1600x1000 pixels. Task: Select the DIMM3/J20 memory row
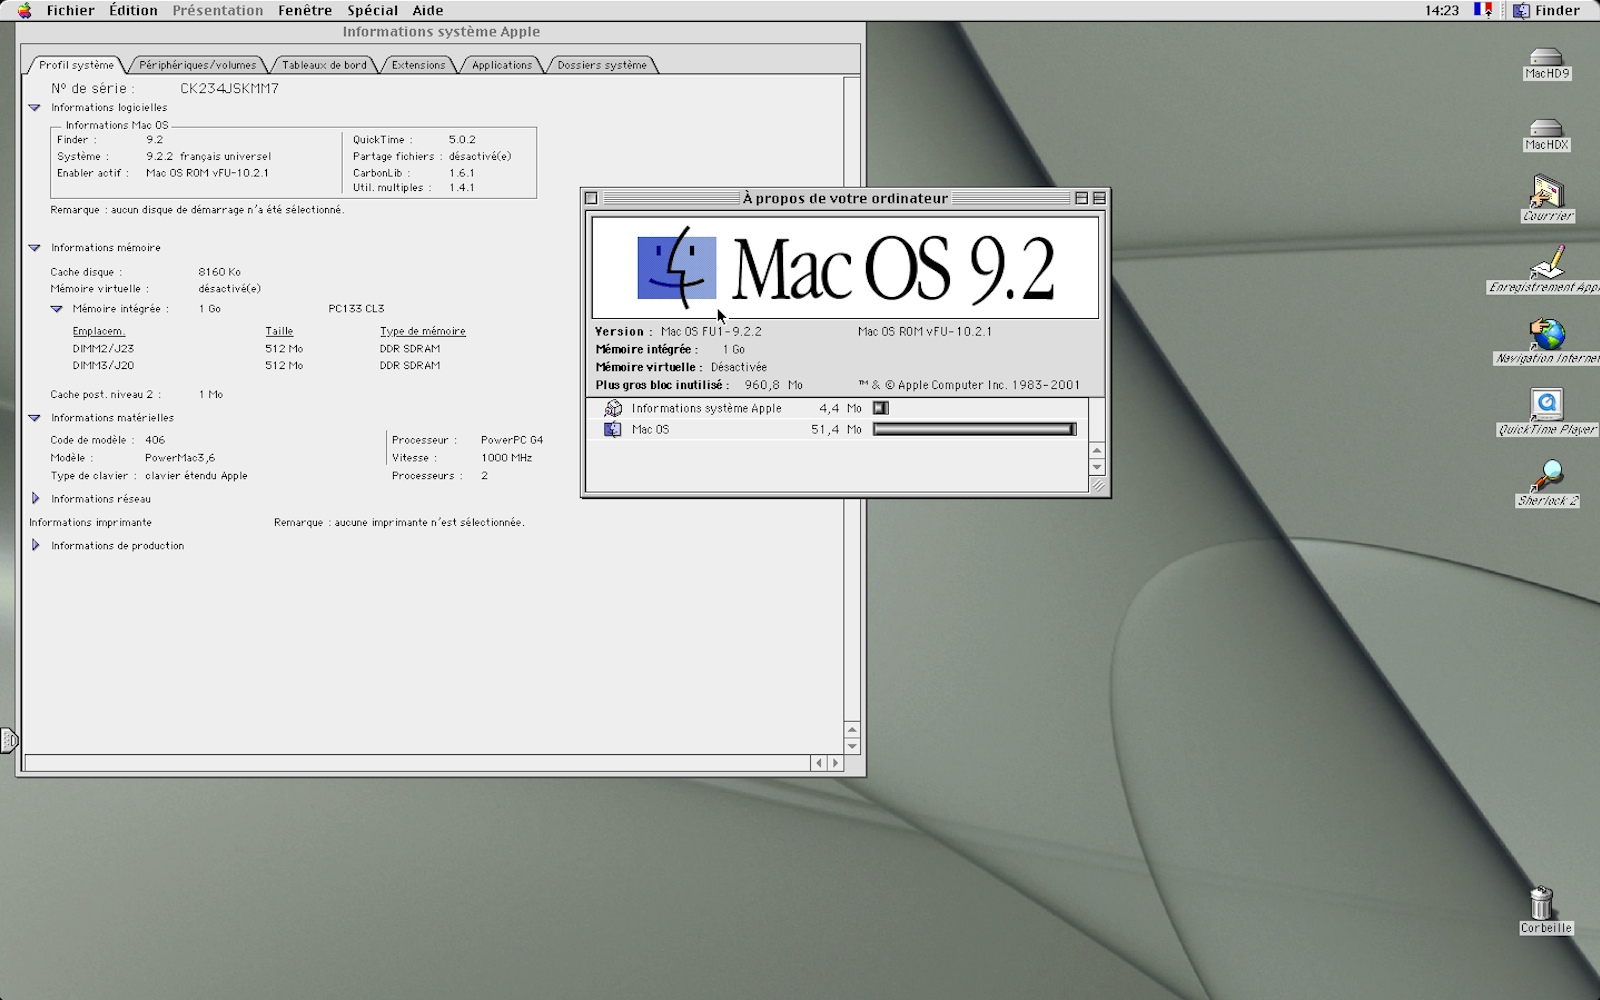coord(256,366)
